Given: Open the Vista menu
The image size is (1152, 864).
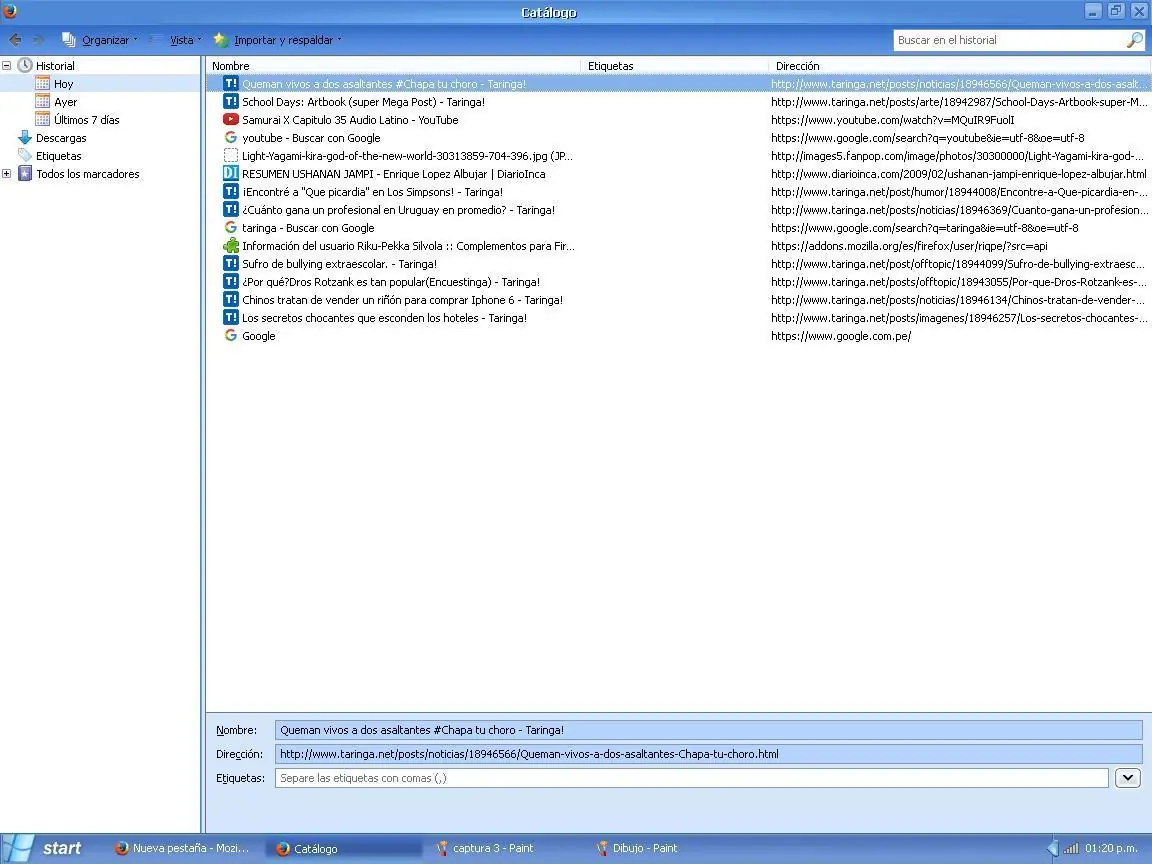Looking at the screenshot, I should [175, 40].
